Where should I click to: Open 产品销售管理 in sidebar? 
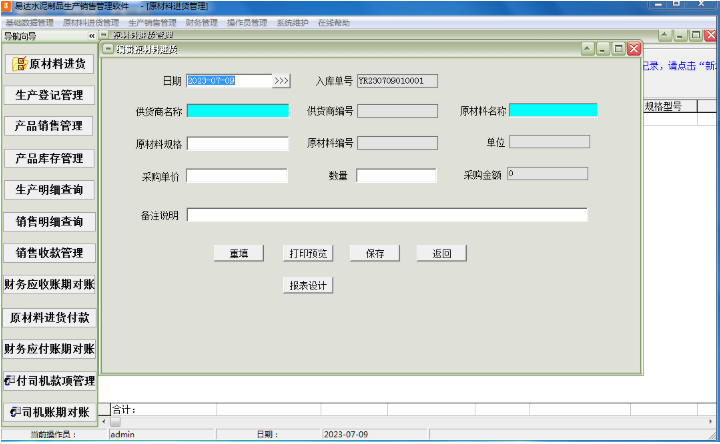(x=48, y=126)
